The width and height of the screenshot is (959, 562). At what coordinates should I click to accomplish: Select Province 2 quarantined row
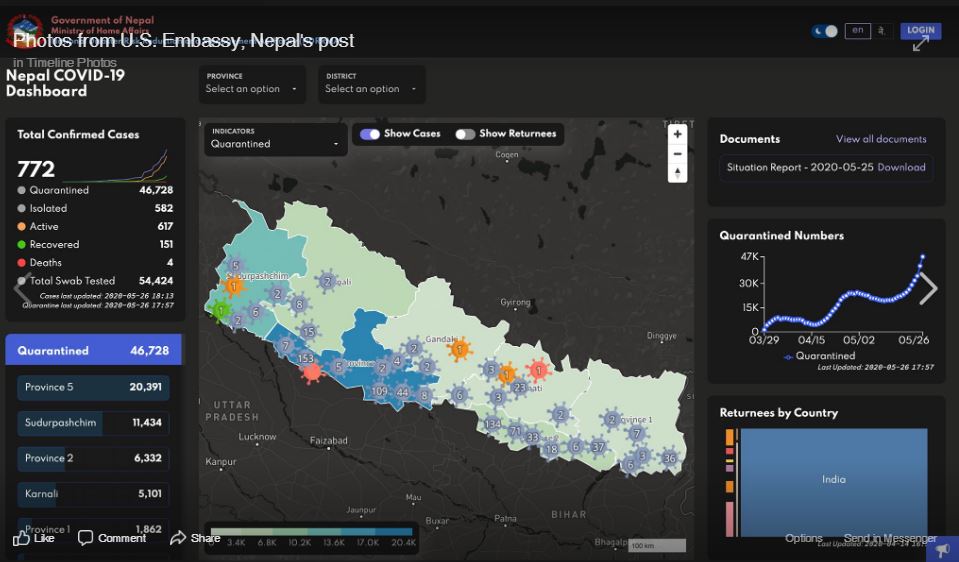(93, 458)
